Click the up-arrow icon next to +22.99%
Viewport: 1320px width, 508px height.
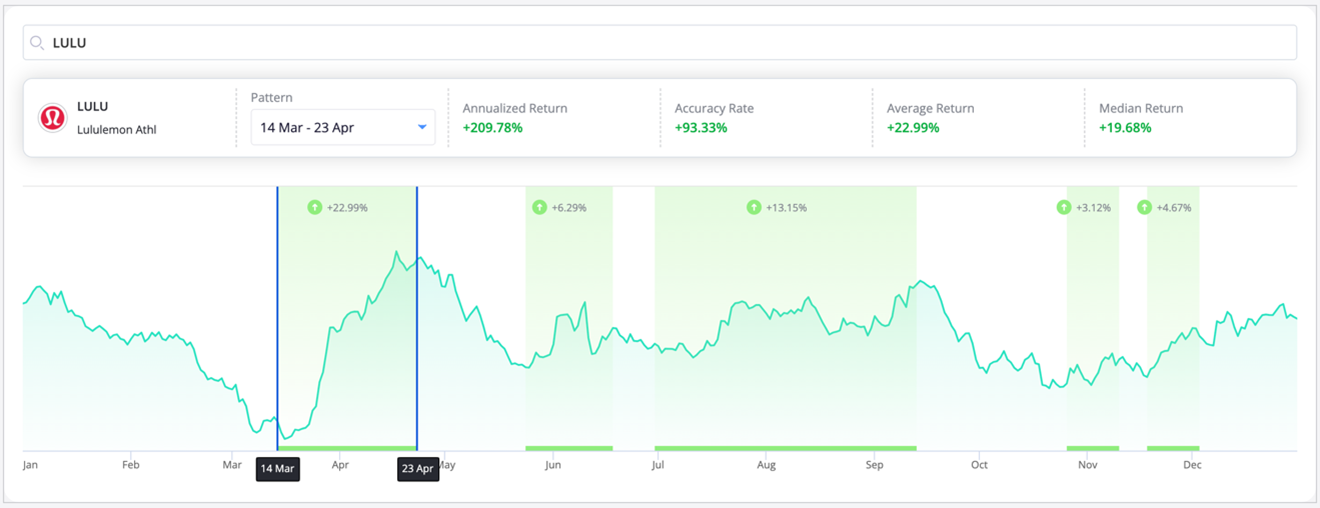click(315, 208)
